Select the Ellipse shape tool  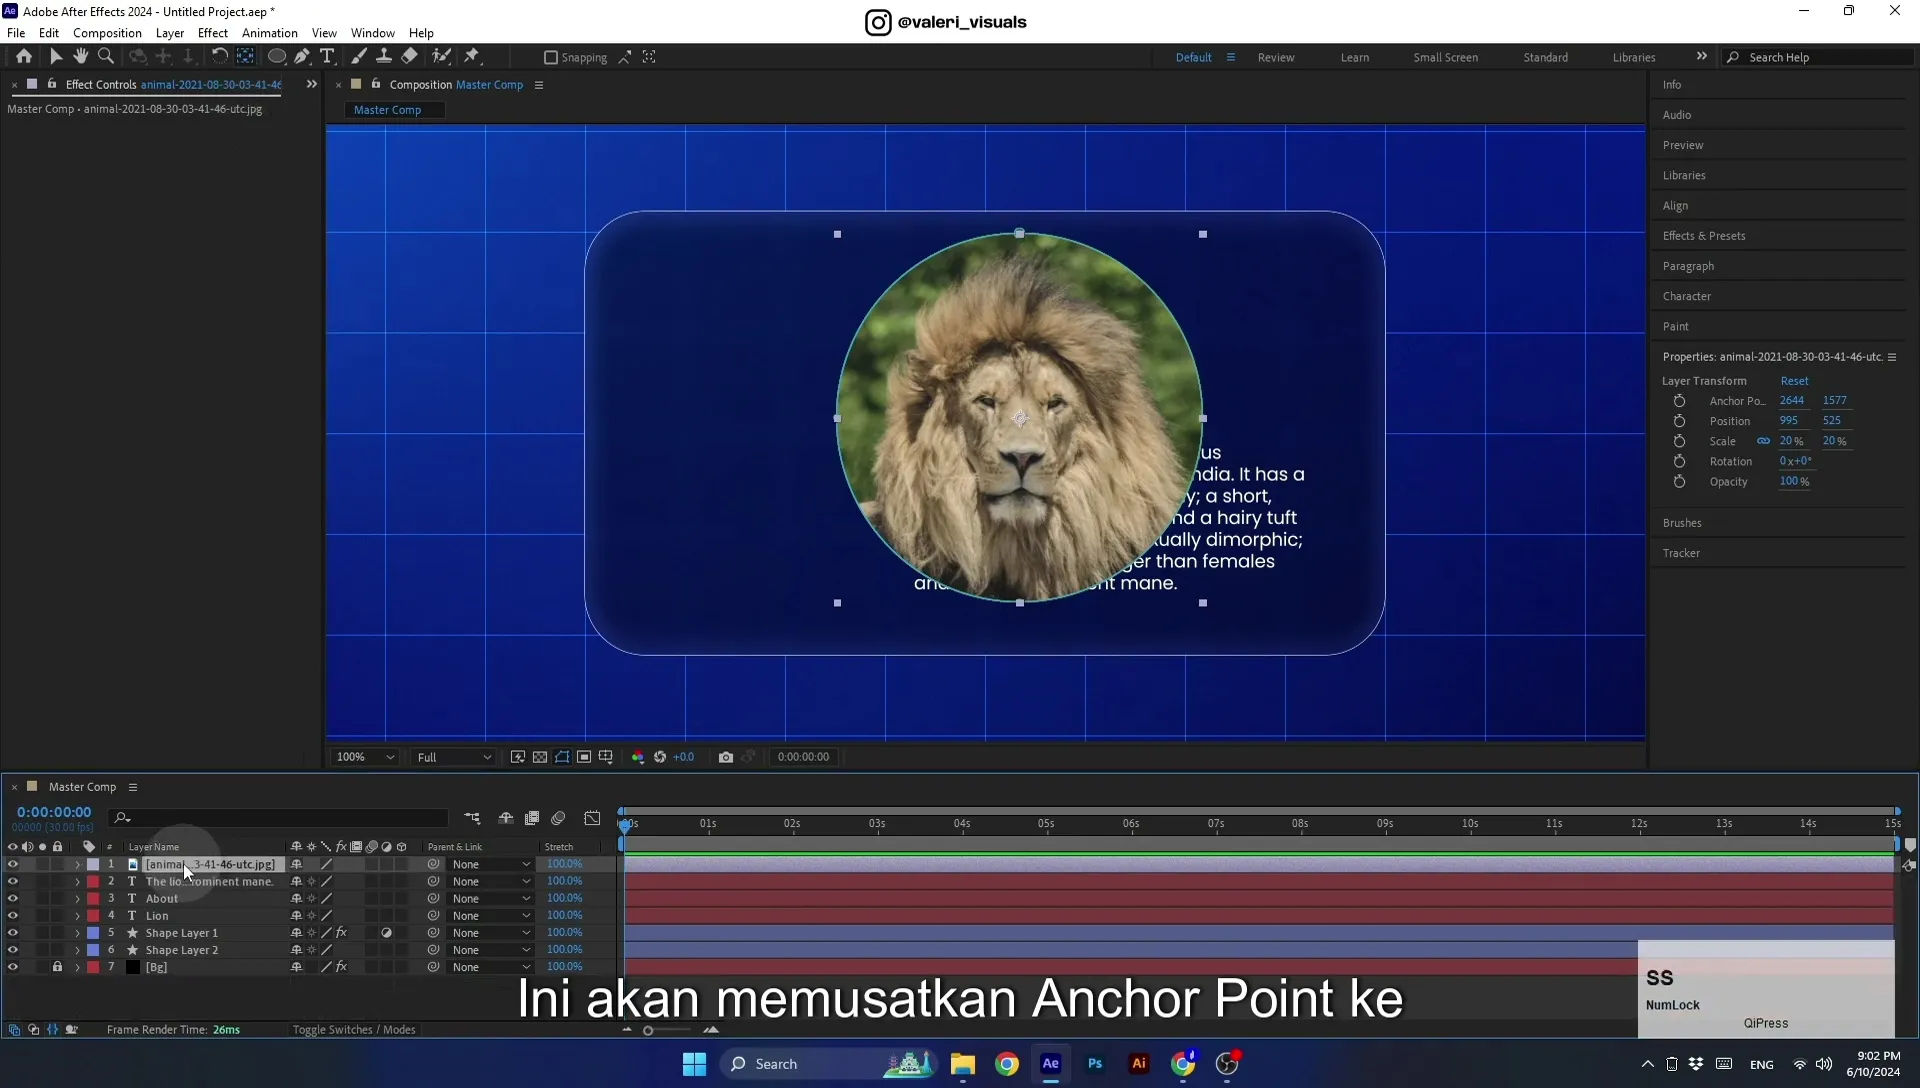coord(276,57)
